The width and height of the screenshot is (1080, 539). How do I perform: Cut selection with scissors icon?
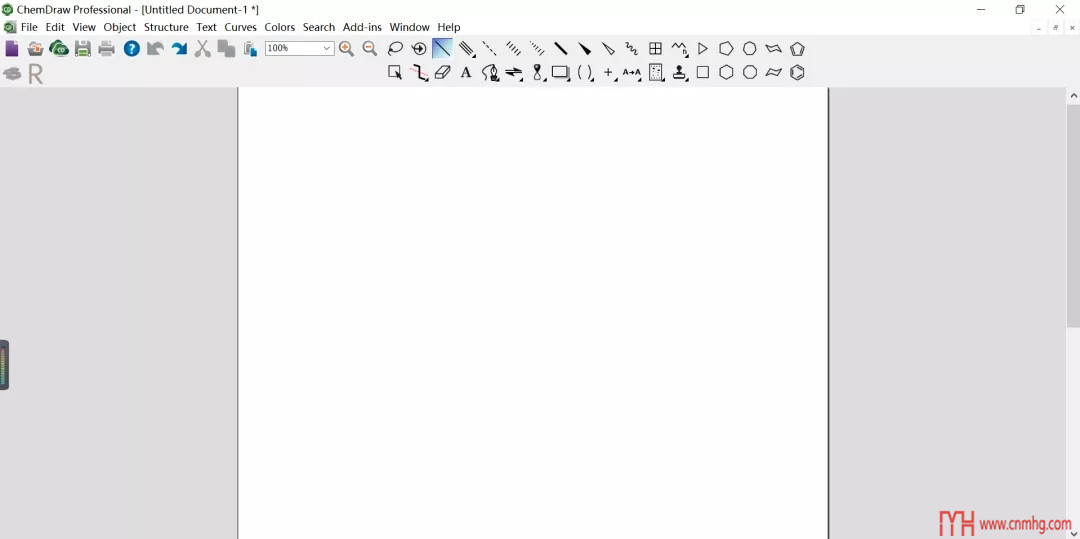[202, 48]
